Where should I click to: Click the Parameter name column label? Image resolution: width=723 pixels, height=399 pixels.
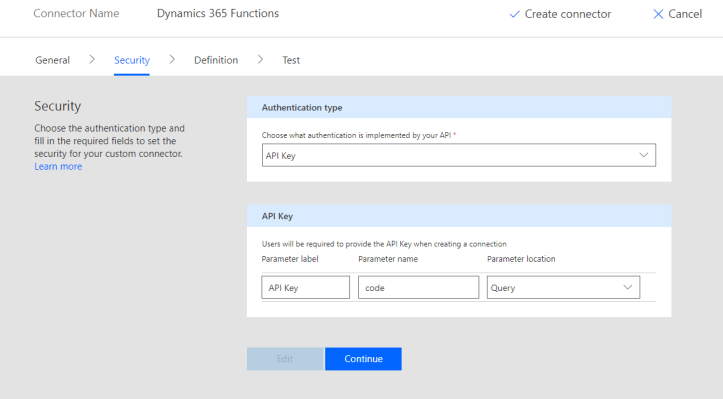pyautogui.click(x=388, y=259)
